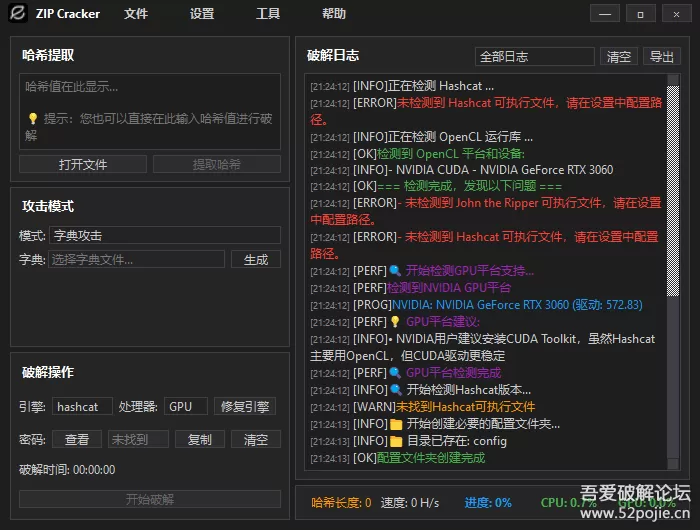Click the 打开文件 button
700x530 pixels.
point(83,164)
